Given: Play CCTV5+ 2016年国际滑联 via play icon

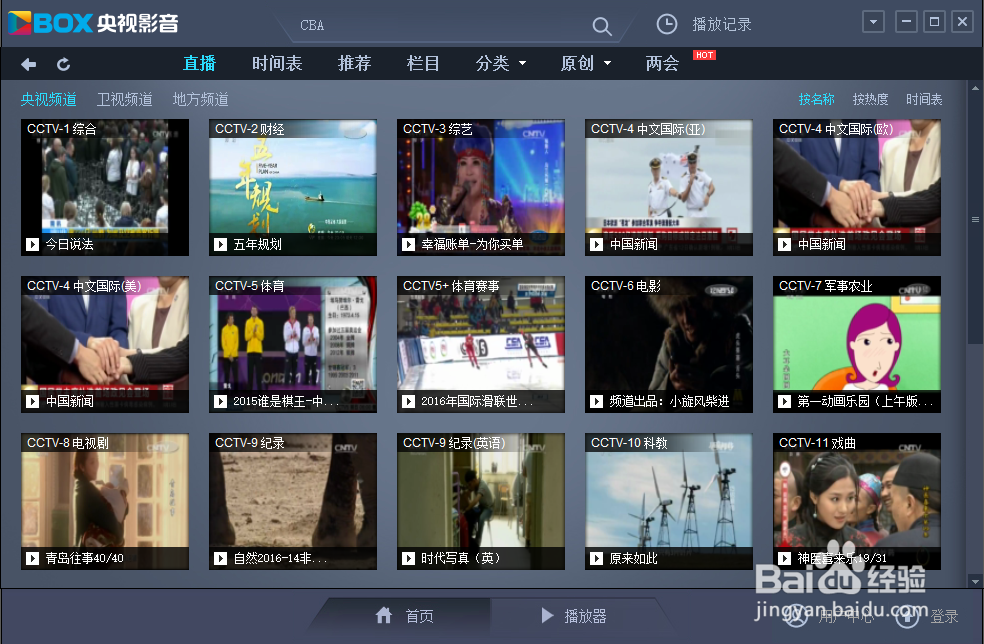Looking at the screenshot, I should 409,401.
